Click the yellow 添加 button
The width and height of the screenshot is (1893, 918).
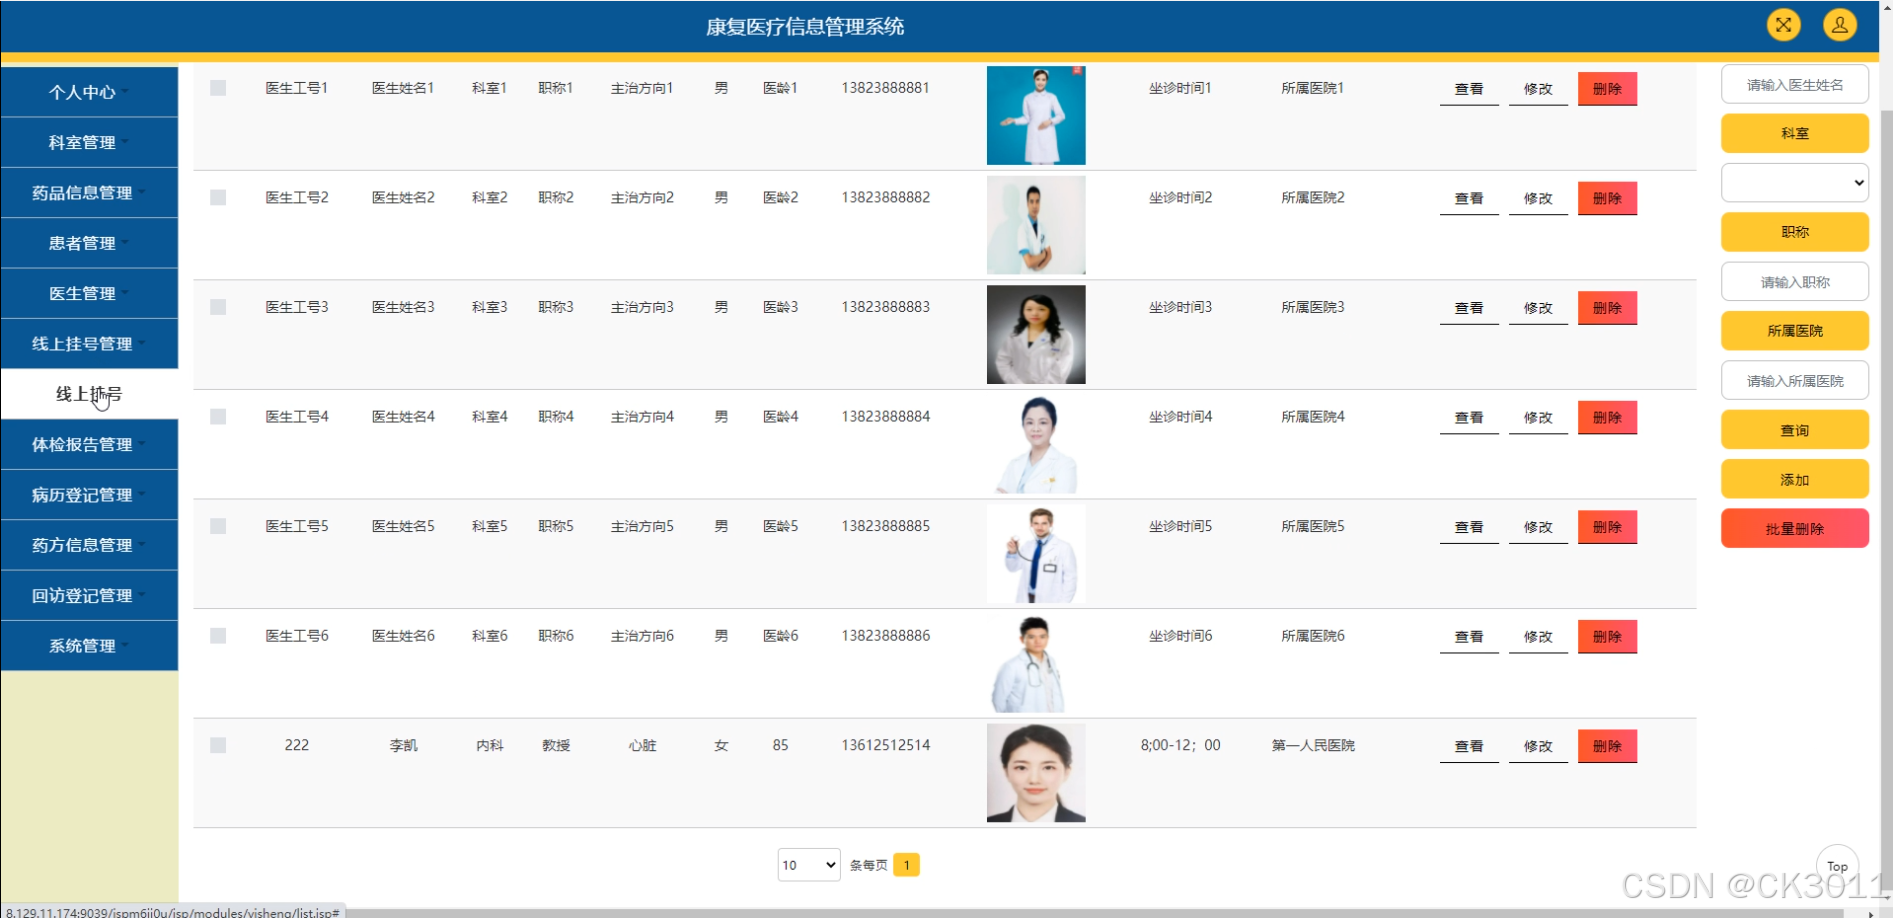click(1795, 479)
